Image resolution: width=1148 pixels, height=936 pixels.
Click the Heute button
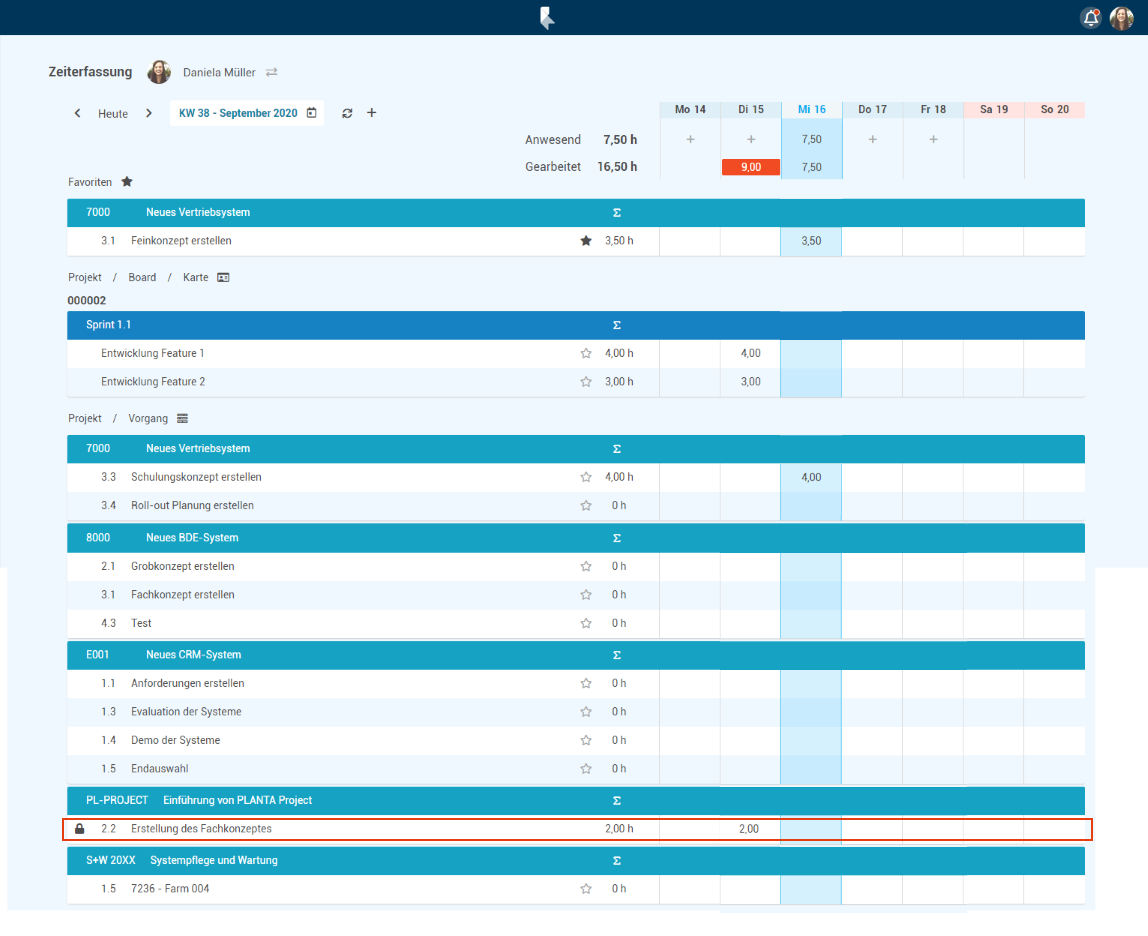click(x=113, y=114)
